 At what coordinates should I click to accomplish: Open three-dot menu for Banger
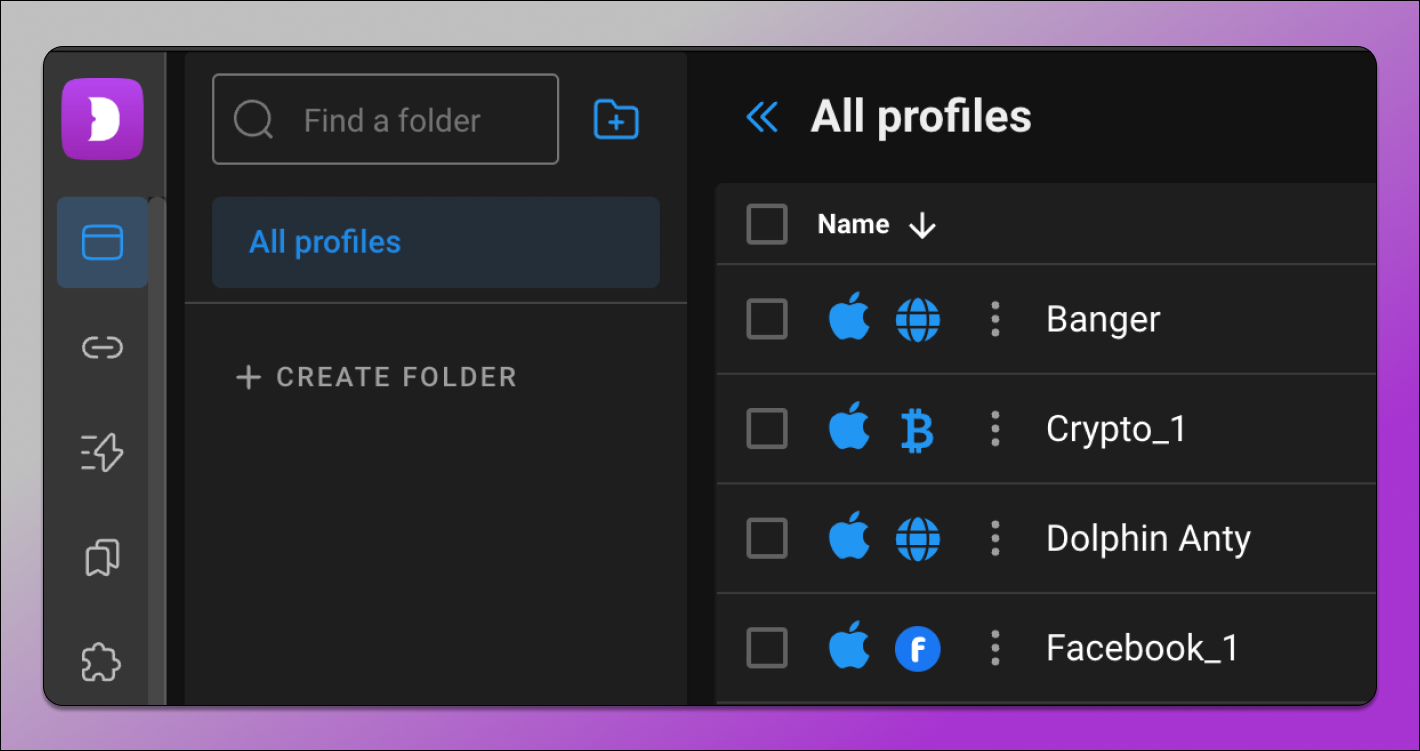click(994, 319)
